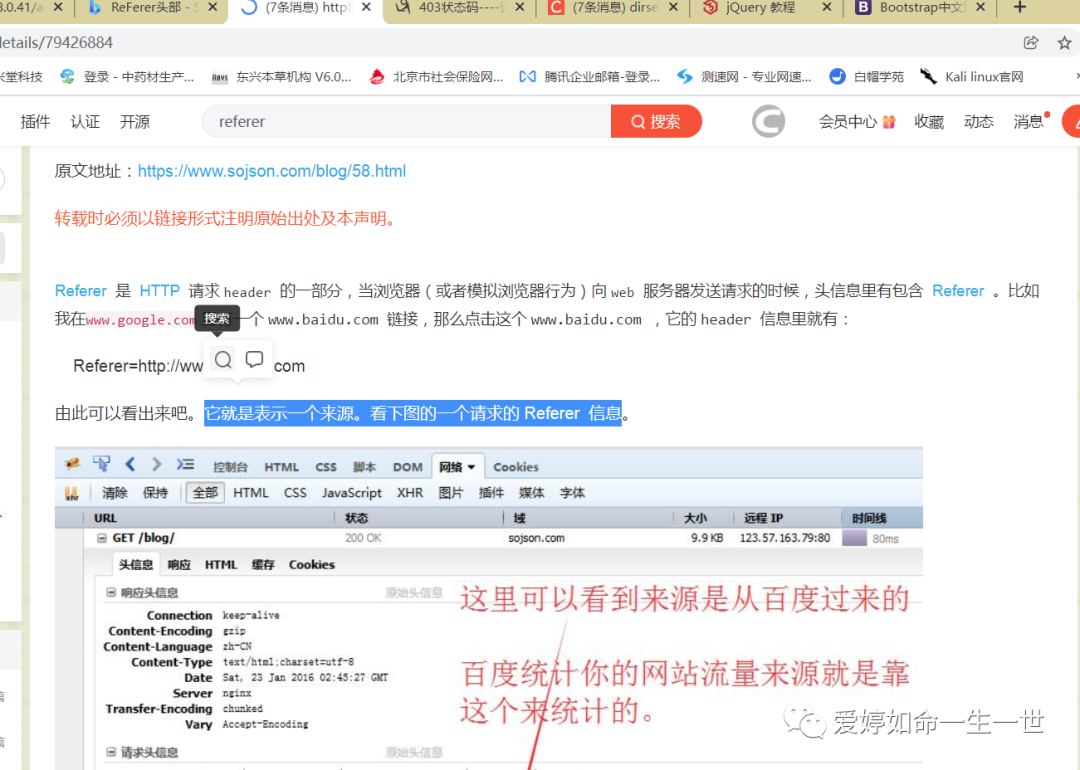Image resolution: width=1080 pixels, height=770 pixels.
Task: Click the share icon in address bar
Action: coord(1030,43)
